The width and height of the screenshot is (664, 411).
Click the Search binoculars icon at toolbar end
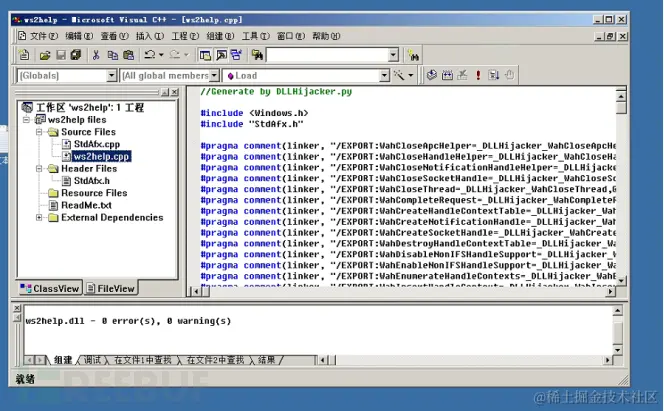click(413, 55)
